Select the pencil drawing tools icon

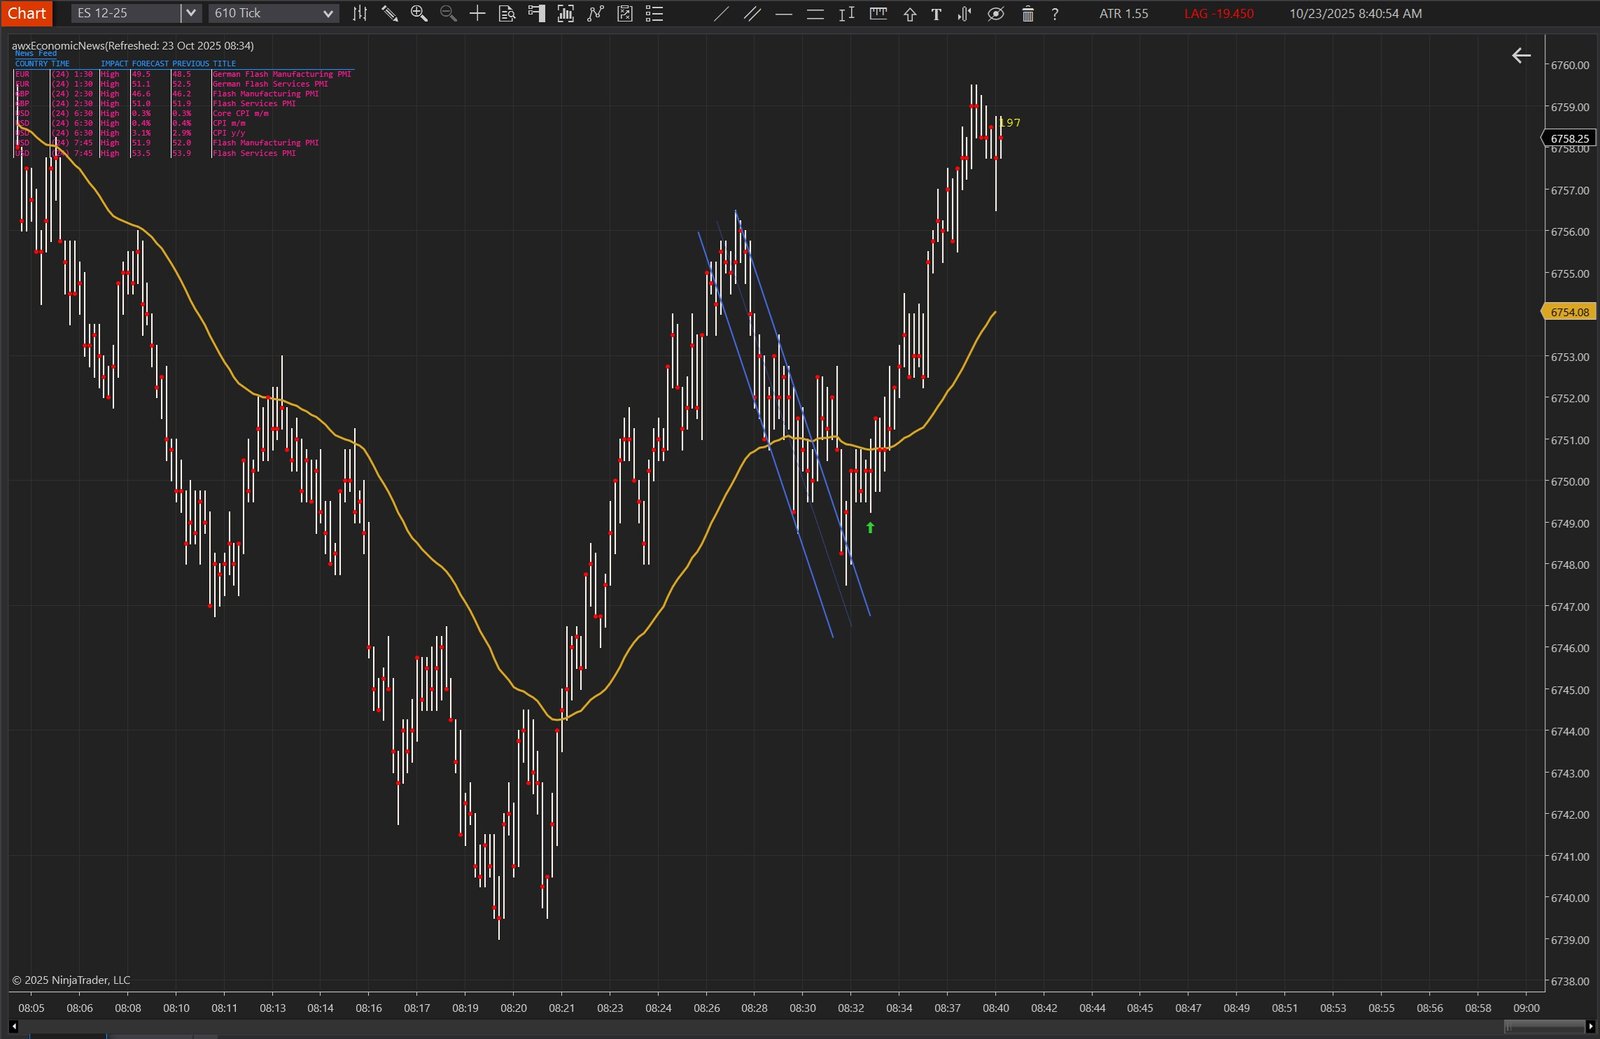[x=390, y=14]
